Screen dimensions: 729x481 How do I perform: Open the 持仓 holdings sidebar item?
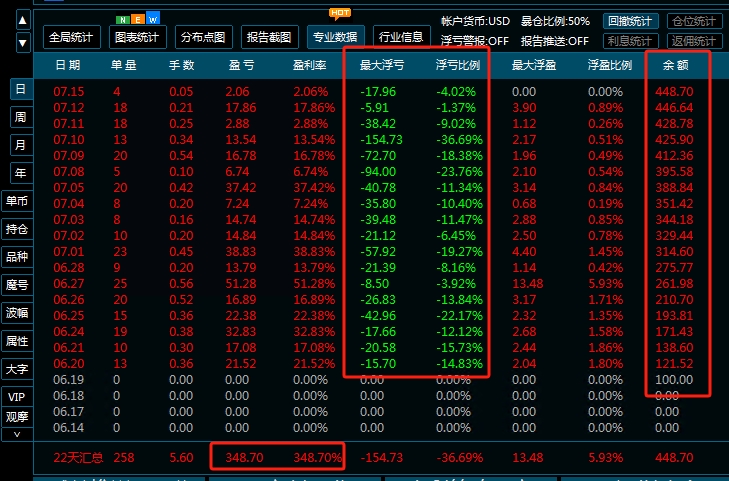17,229
